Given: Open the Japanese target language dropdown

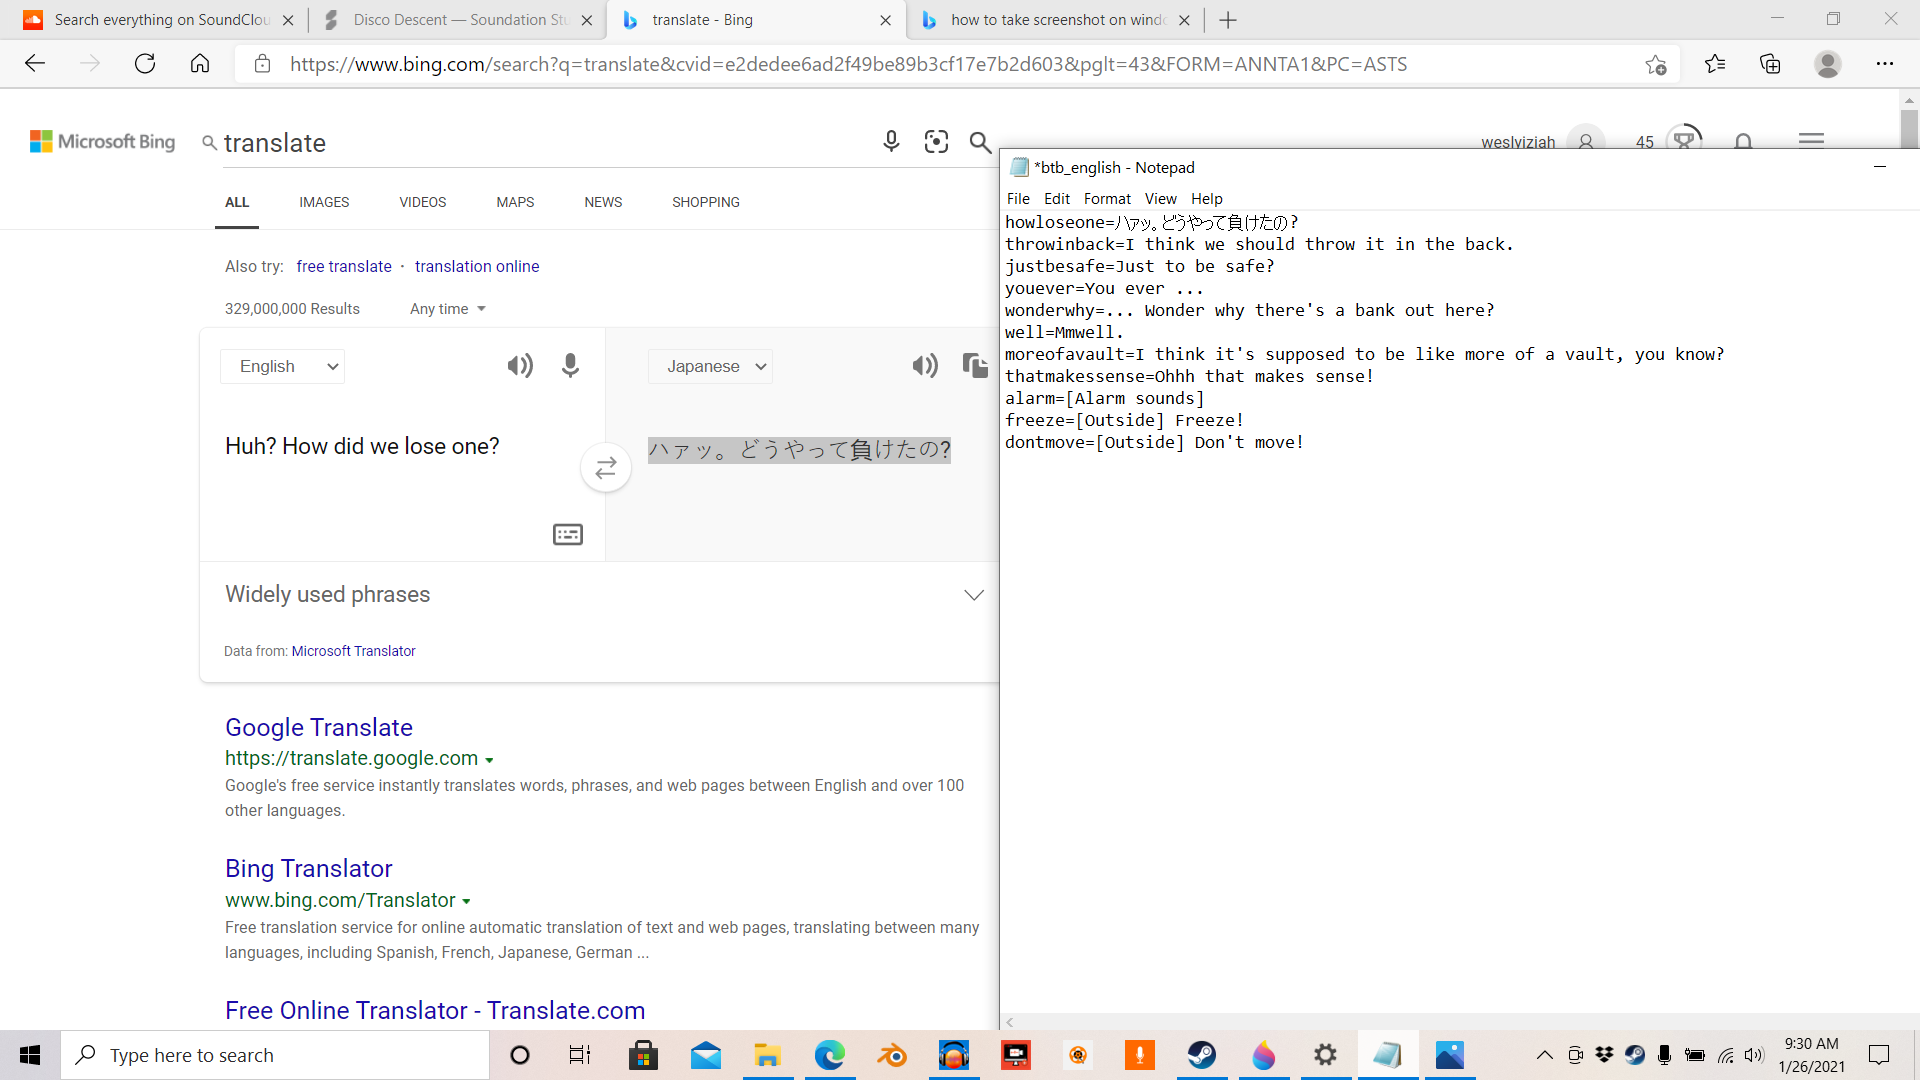Looking at the screenshot, I should [711, 366].
